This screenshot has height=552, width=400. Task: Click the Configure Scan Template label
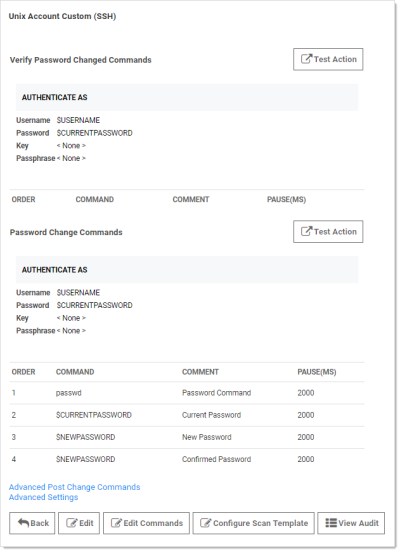261,523
